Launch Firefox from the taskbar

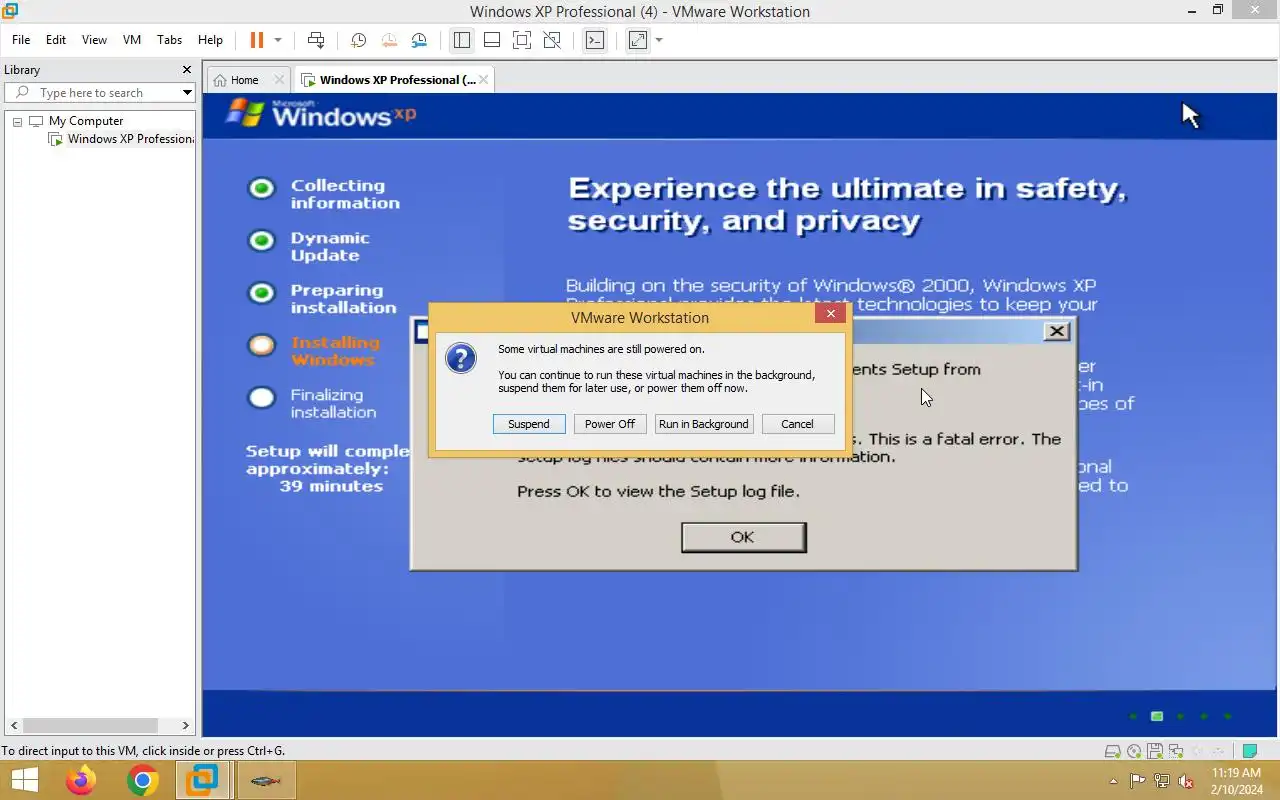[x=81, y=780]
